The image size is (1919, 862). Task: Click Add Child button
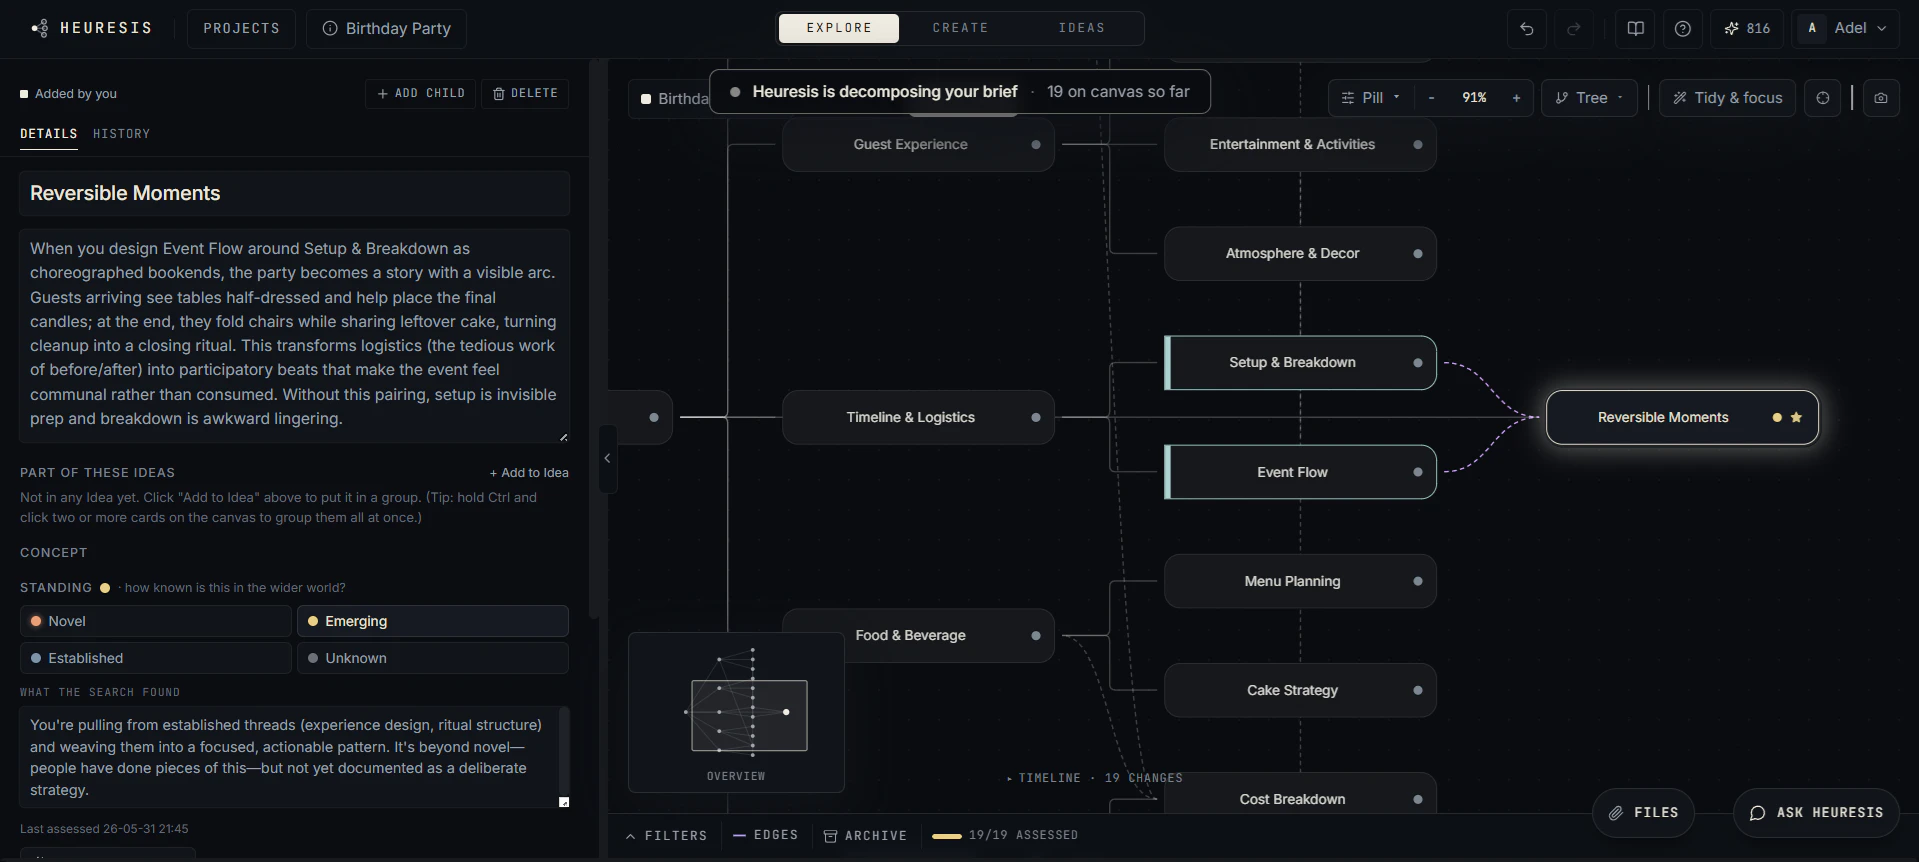click(420, 93)
